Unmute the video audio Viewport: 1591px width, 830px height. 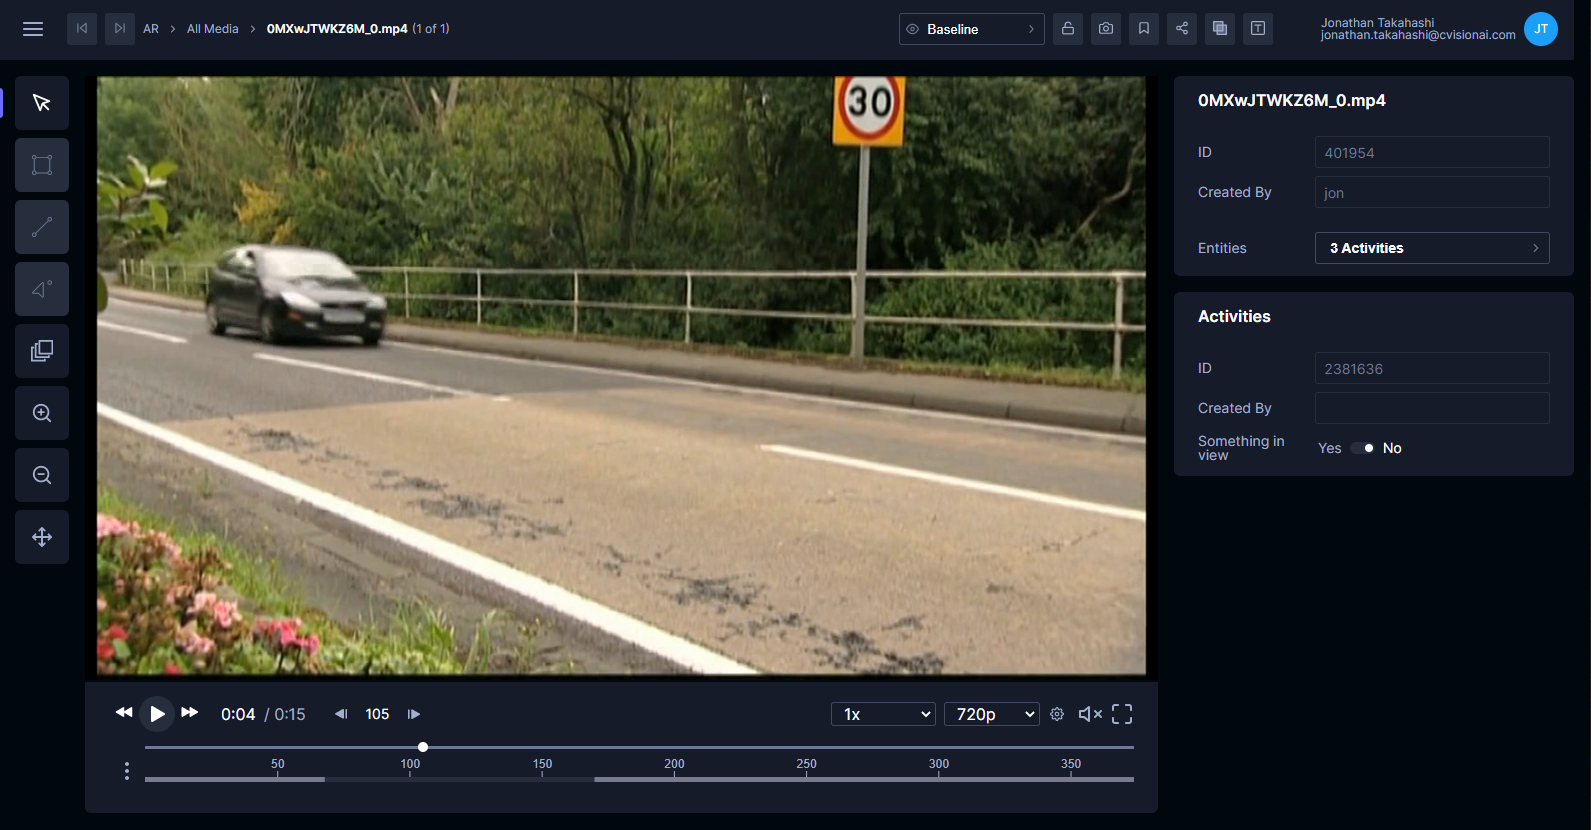point(1089,714)
